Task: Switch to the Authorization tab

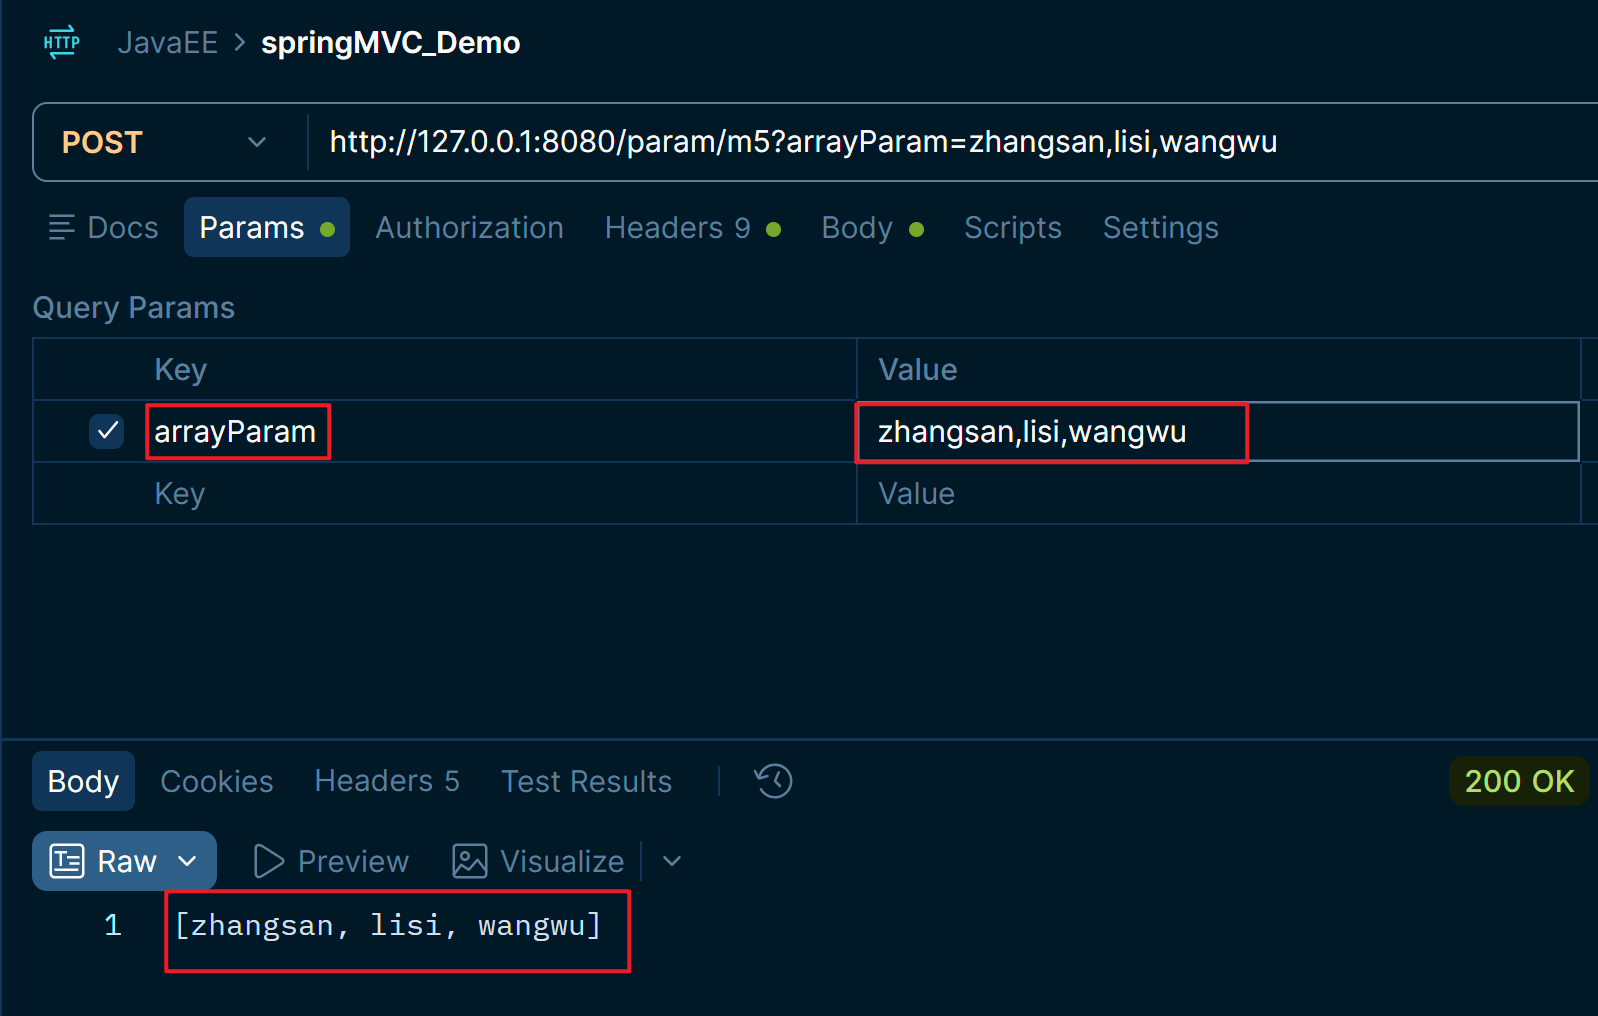Action: 469,227
